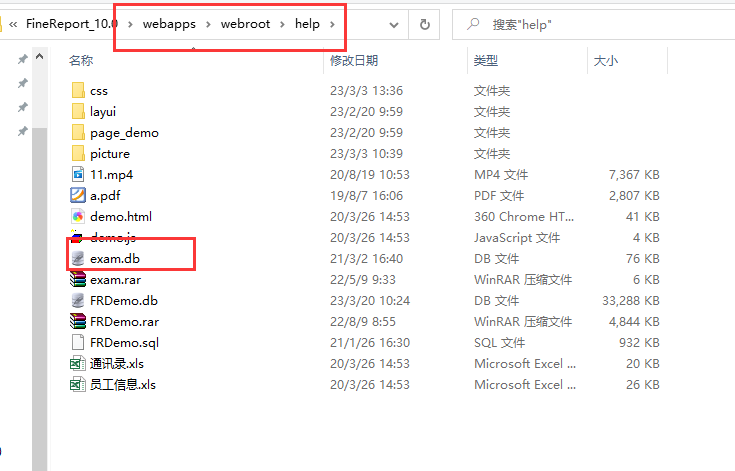Expand the chevron after webroot breadcrumb
The height and width of the screenshot is (471, 735).
point(282,24)
